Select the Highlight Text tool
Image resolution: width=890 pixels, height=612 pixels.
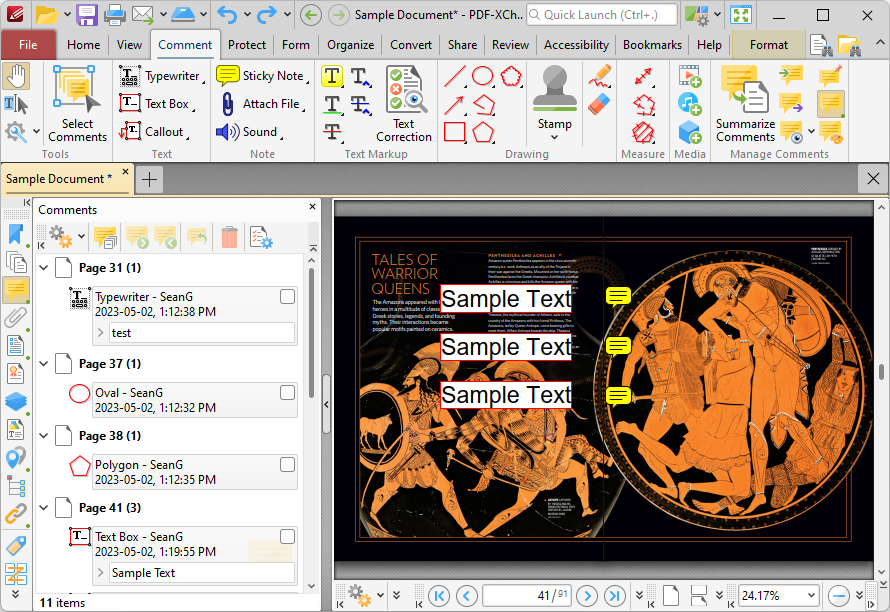[332, 76]
